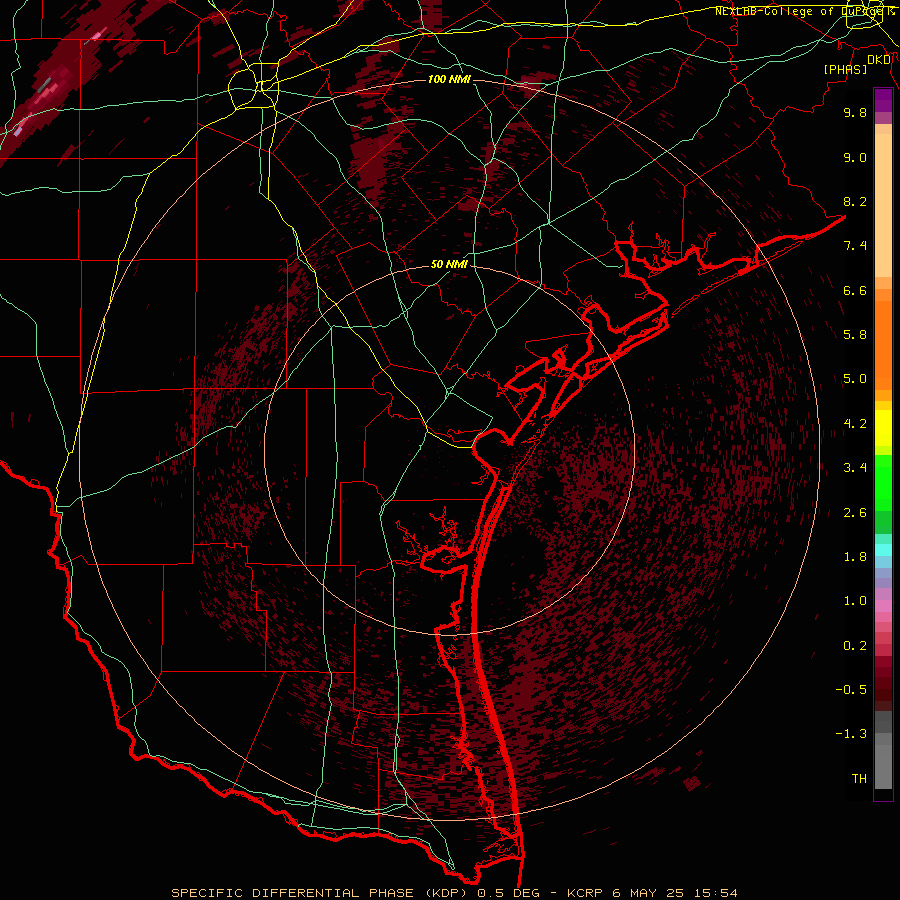Click the 0.2 value on the color scale
Screen dimensions: 900x900
click(x=855, y=646)
